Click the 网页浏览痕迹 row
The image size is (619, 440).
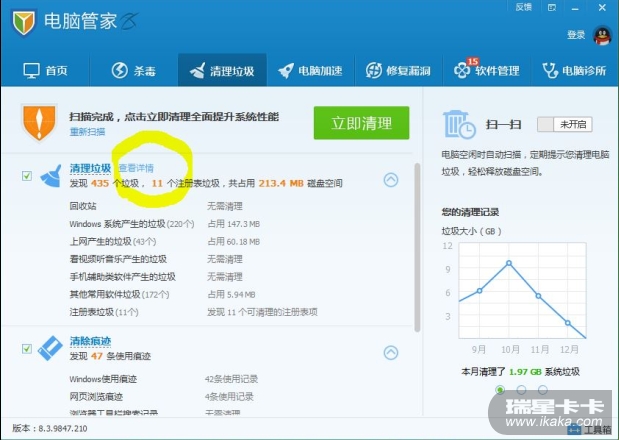(164, 397)
